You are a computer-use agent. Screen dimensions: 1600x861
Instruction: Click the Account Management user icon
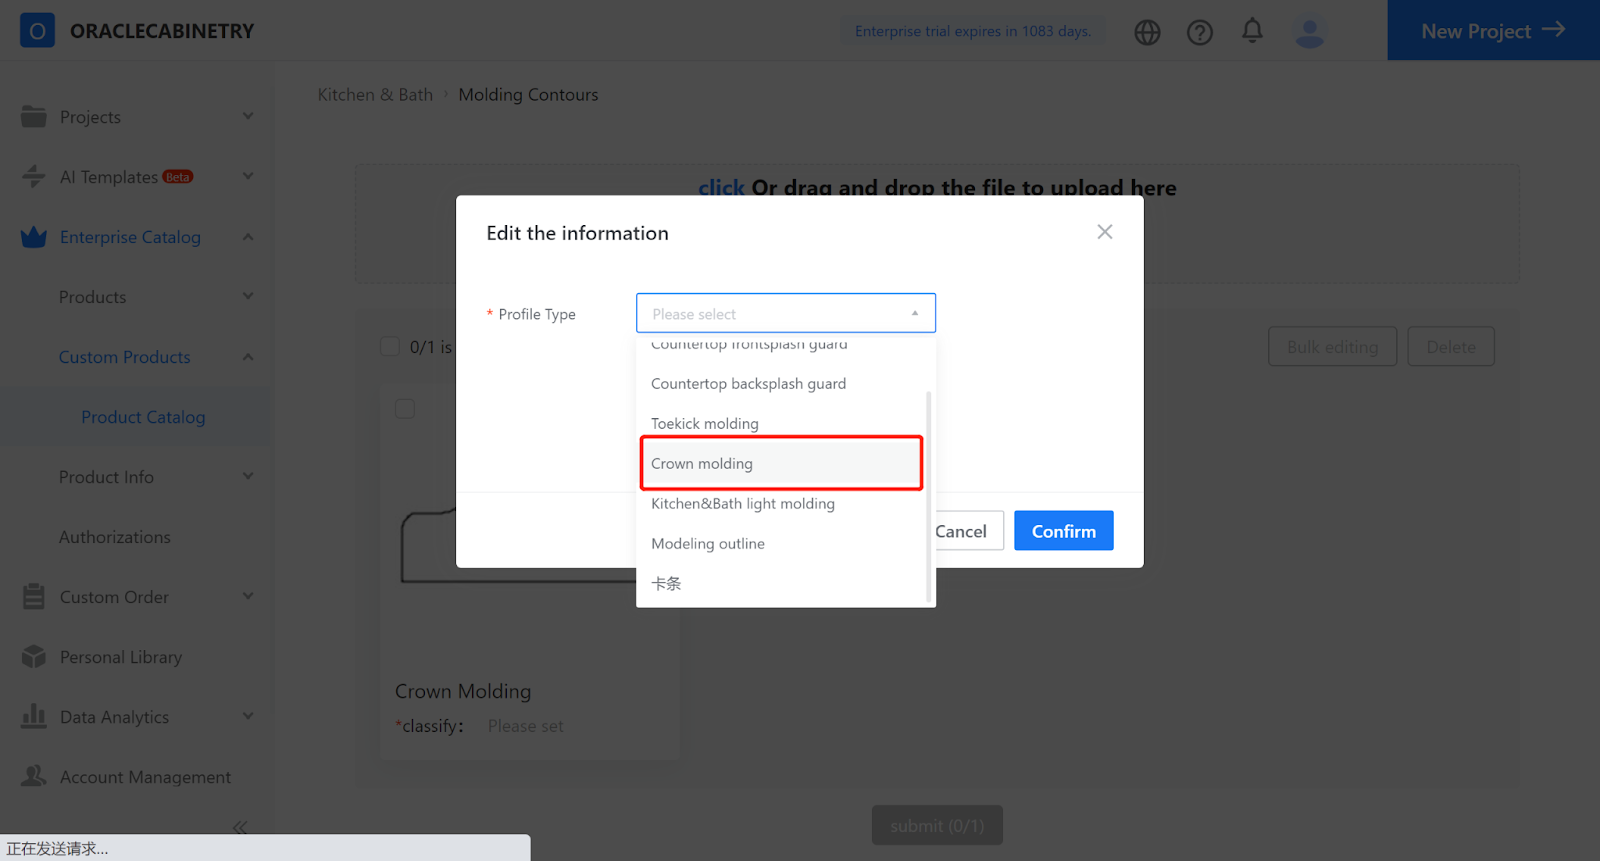[34, 776]
